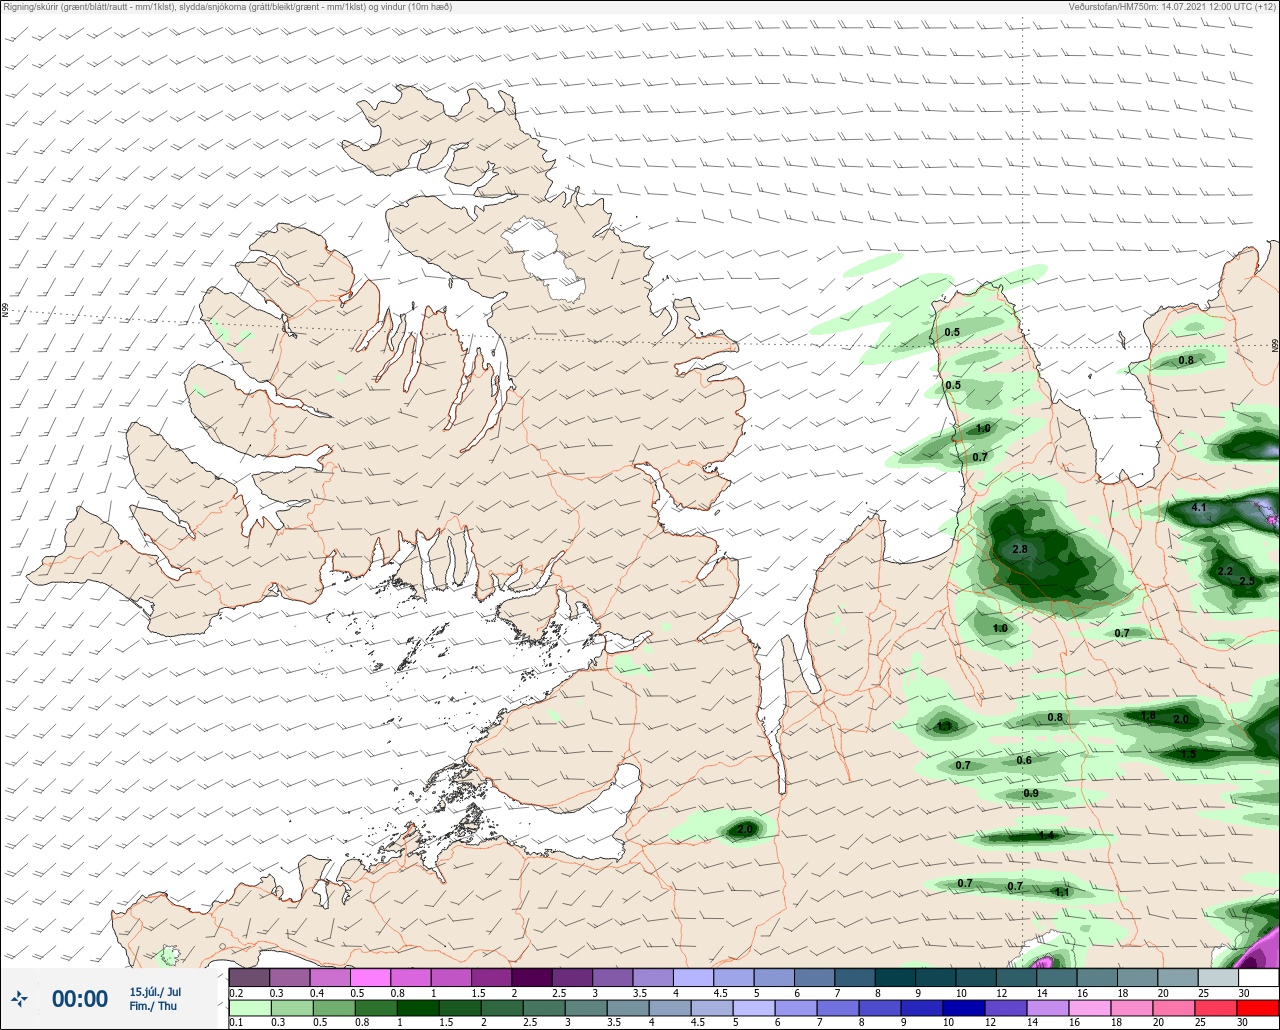Viewport: 1280px width, 1030px height.
Task: Pick the dark purple swatch labeled 2 in upper legend
Action: (x=532, y=977)
